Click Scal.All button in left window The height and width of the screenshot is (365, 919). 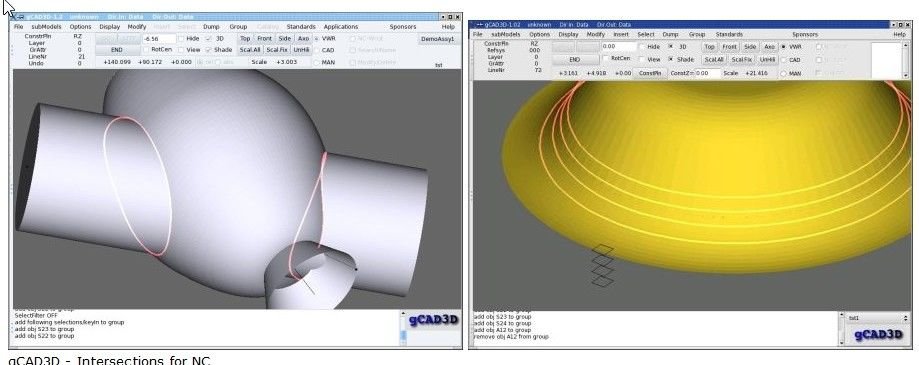point(250,50)
